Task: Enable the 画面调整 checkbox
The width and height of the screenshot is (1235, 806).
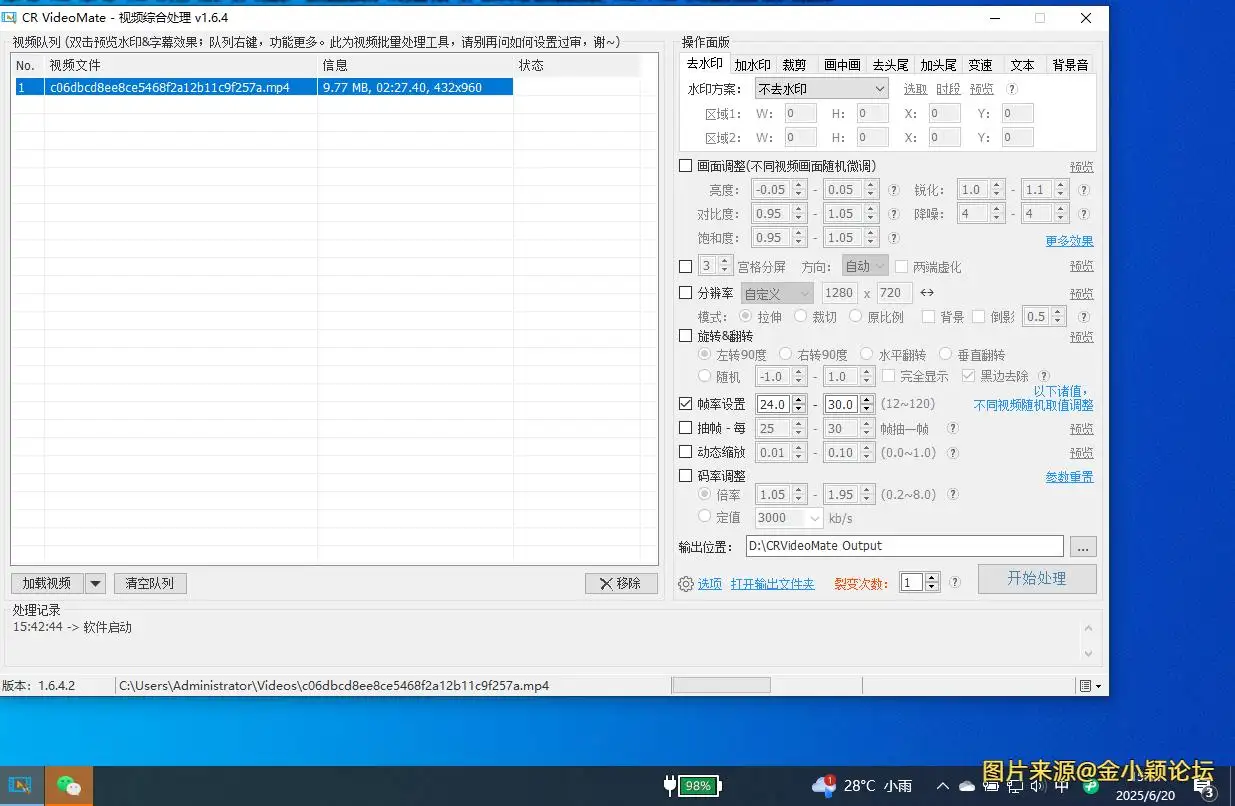Action: [686, 165]
